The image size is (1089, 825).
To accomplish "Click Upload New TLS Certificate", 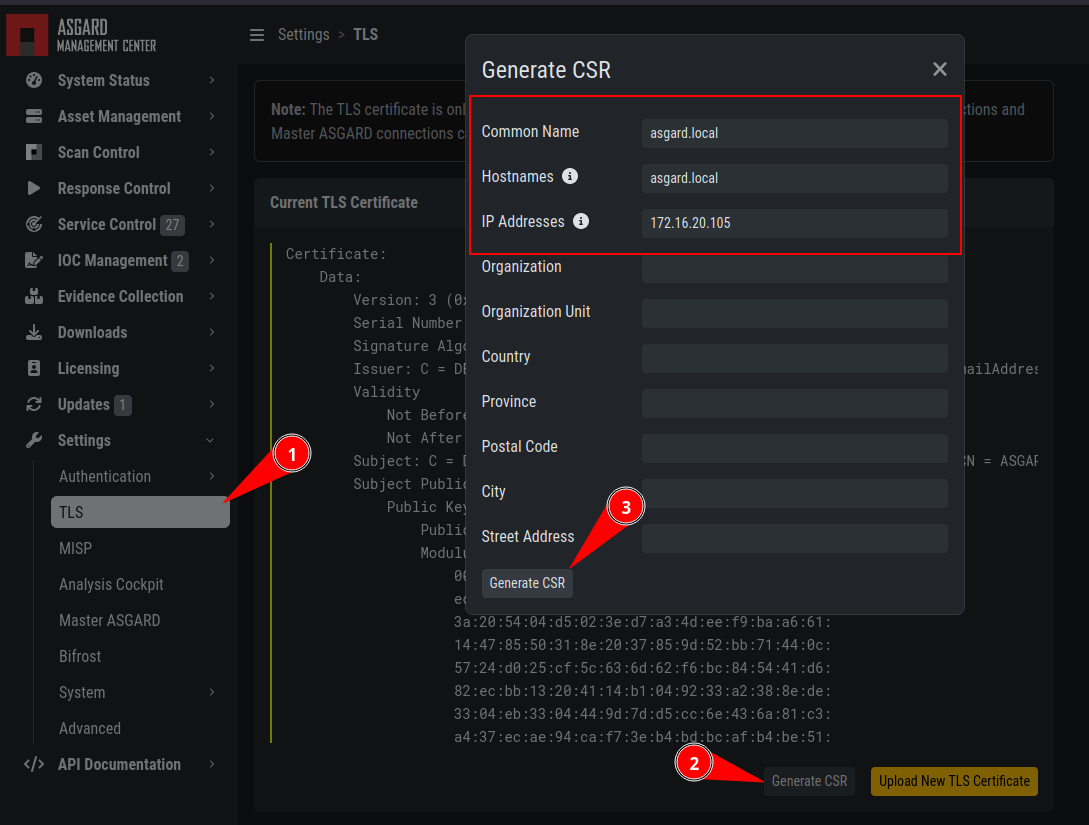I will point(954,781).
